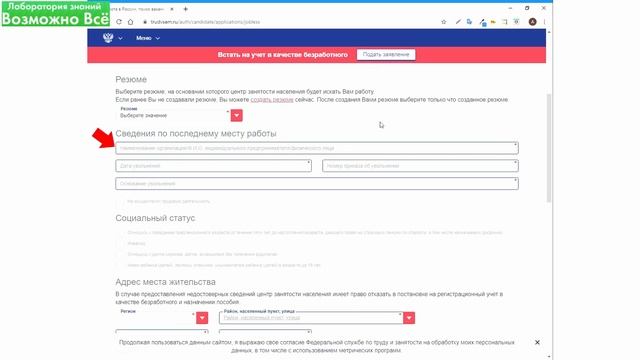Dismiss the personal data consent notice
The height and width of the screenshot is (360, 640).
coord(537,342)
